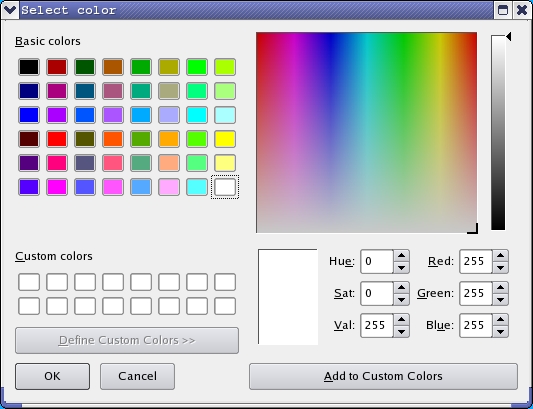This screenshot has height=409, width=533.
Task: Focus the Val value field
Action: click(377, 325)
